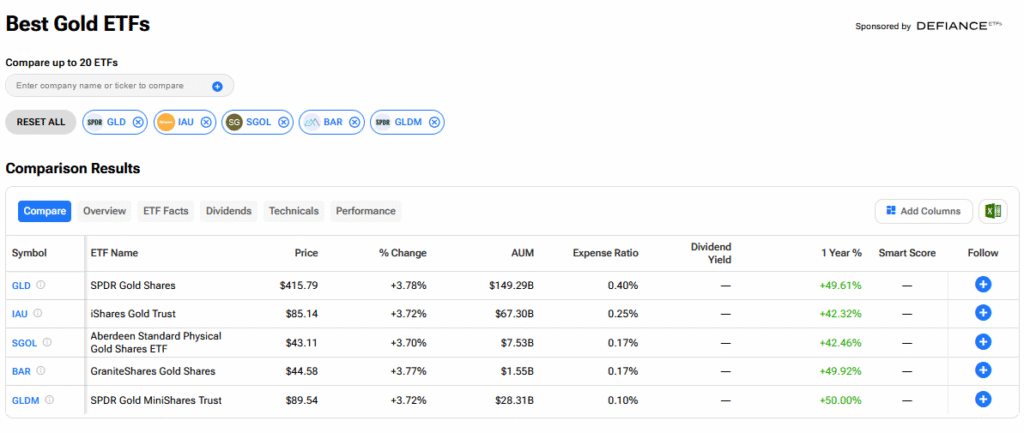The width and height of the screenshot is (1024, 433).
Task: Click the 0.10% expense ratio value
Action: coord(624,400)
